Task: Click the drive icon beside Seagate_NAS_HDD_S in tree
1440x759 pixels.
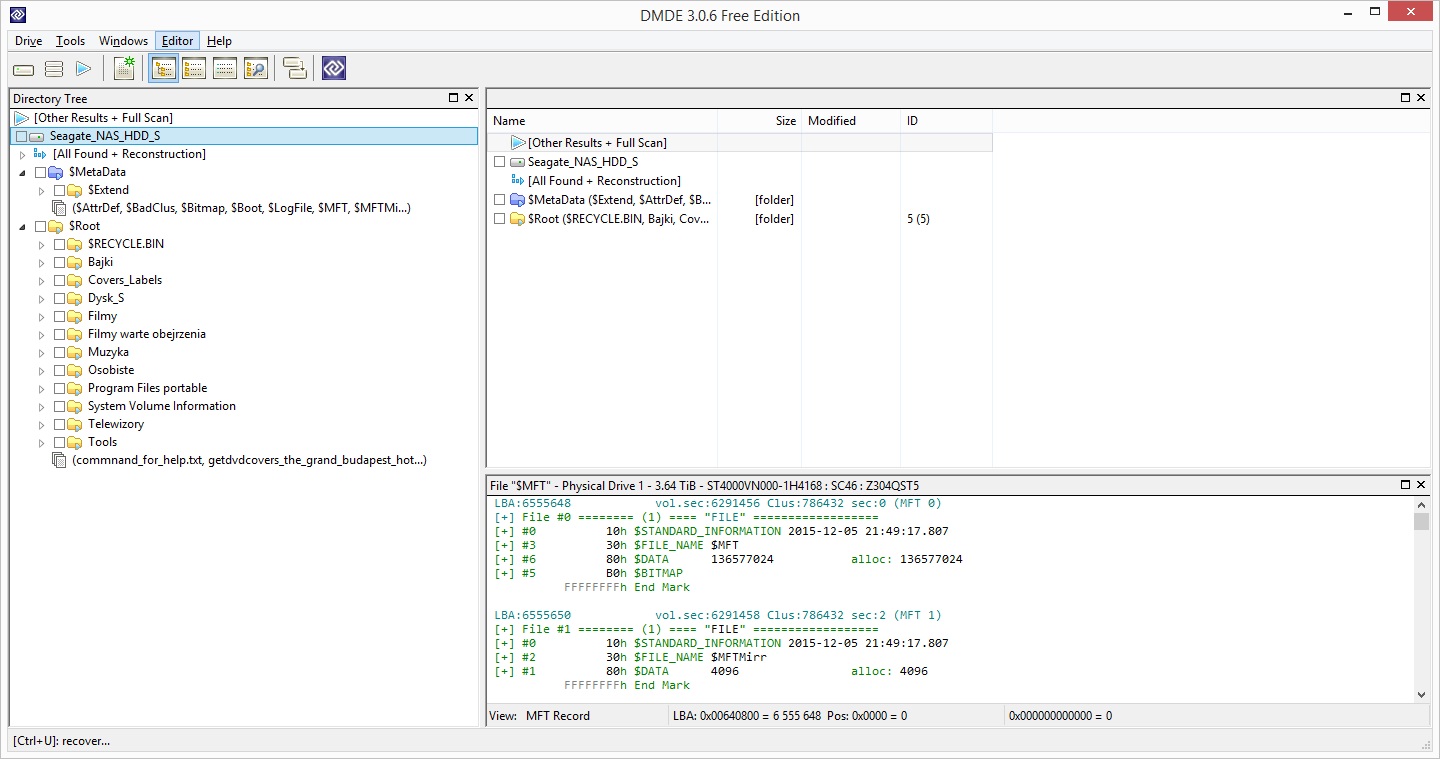Action: [37, 136]
